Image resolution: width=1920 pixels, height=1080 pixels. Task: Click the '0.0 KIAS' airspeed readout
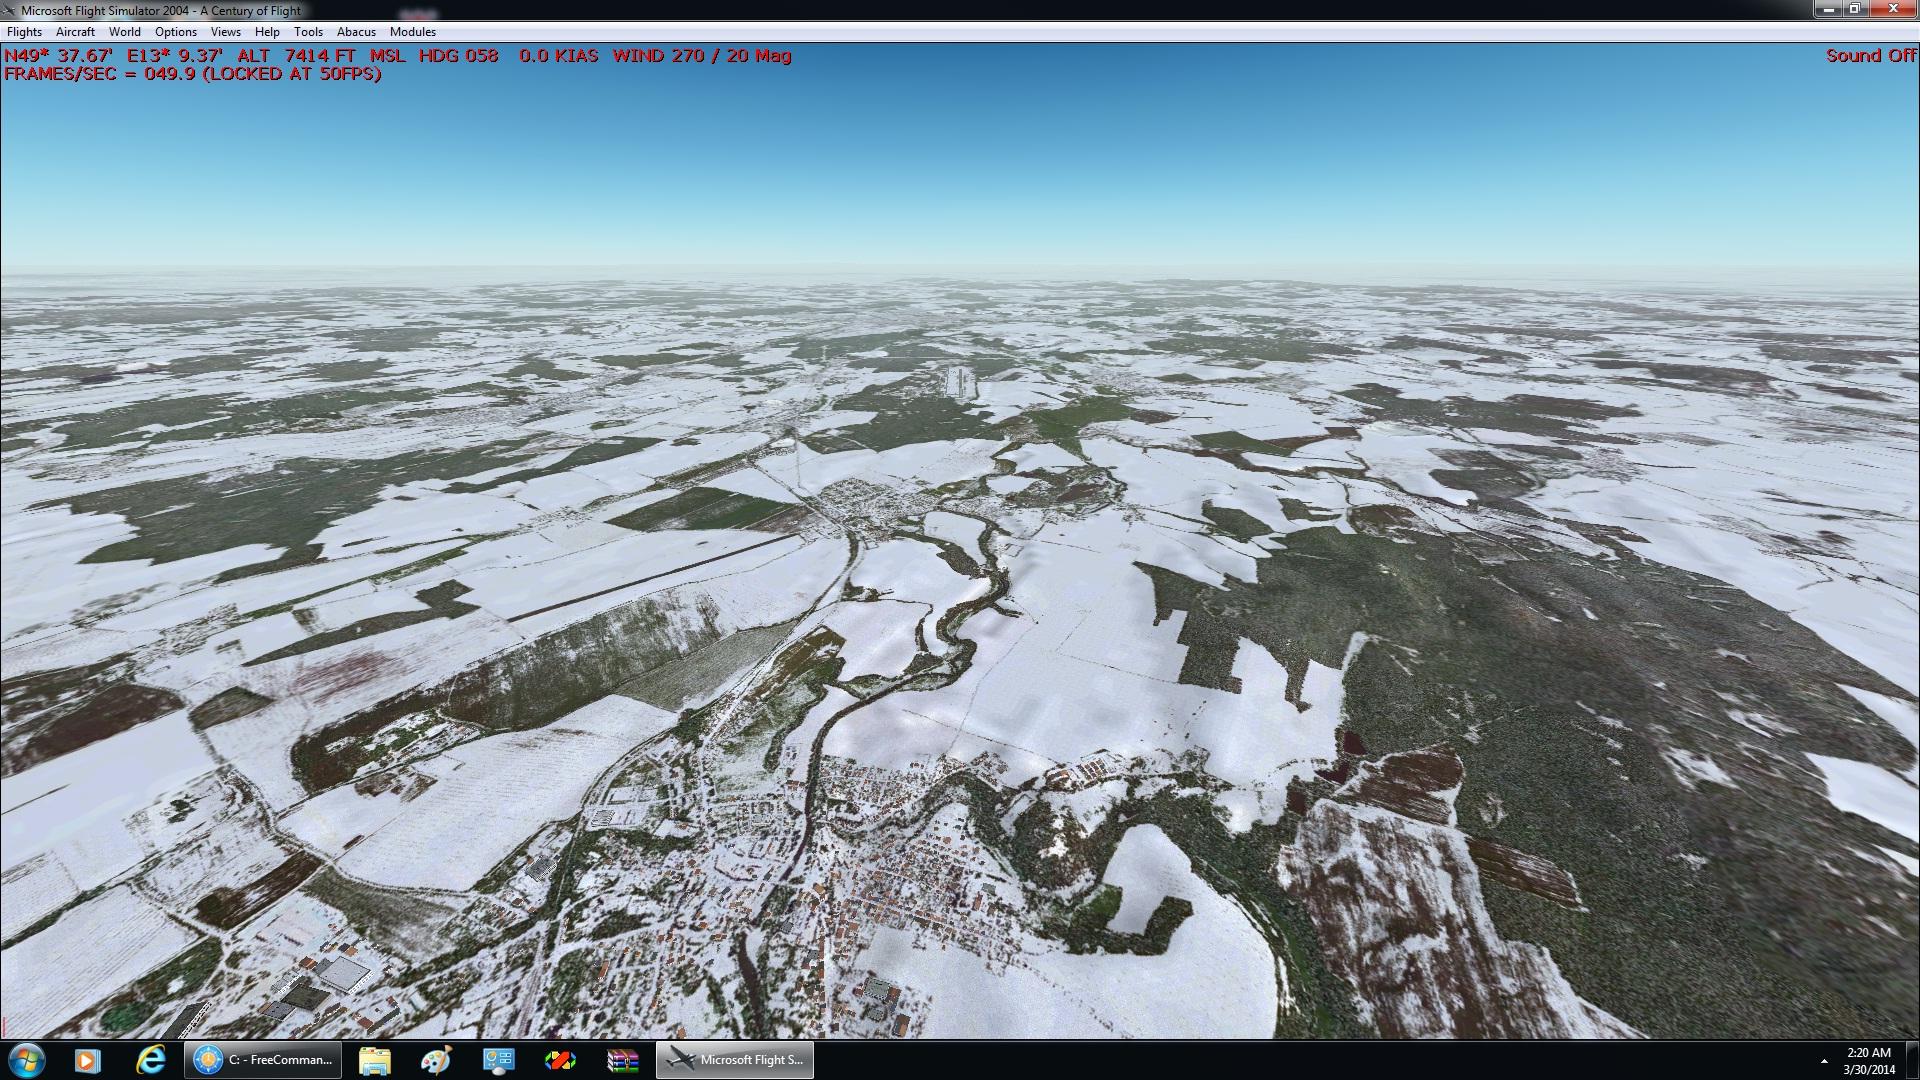tap(559, 56)
